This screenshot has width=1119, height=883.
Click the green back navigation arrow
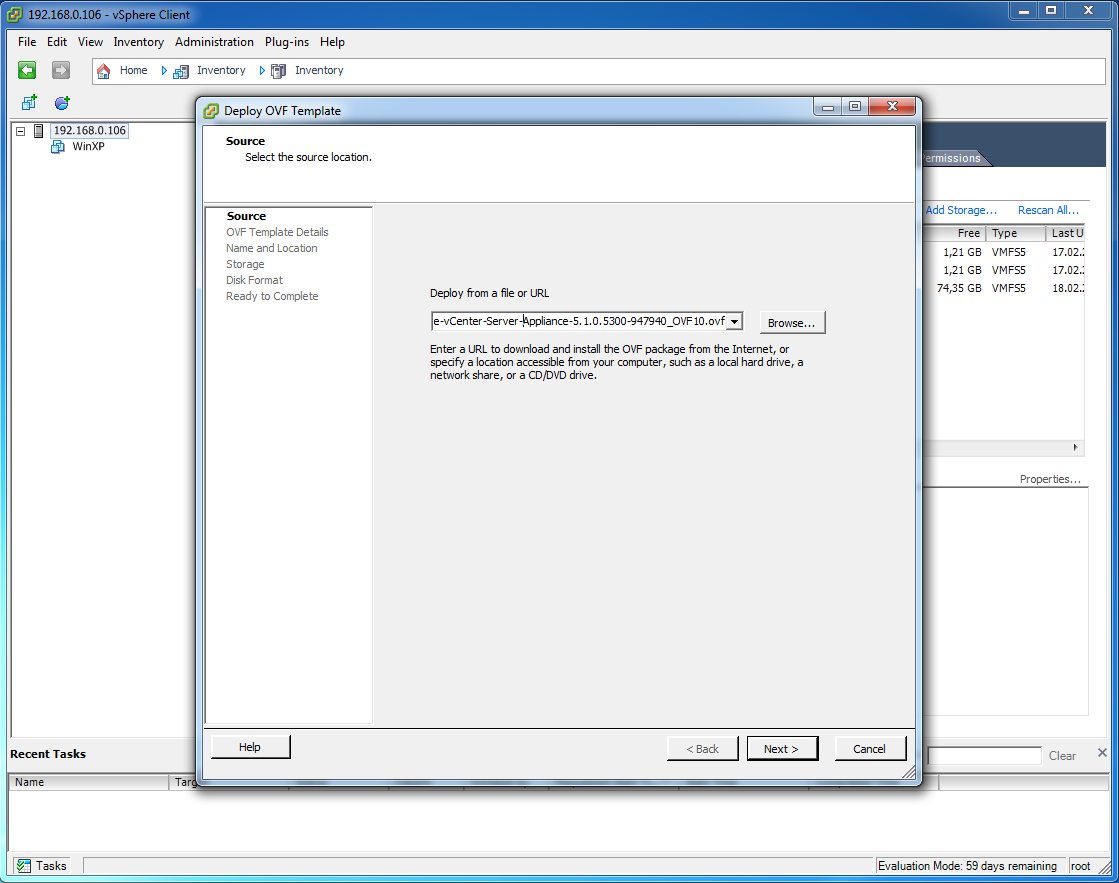tap(27, 70)
